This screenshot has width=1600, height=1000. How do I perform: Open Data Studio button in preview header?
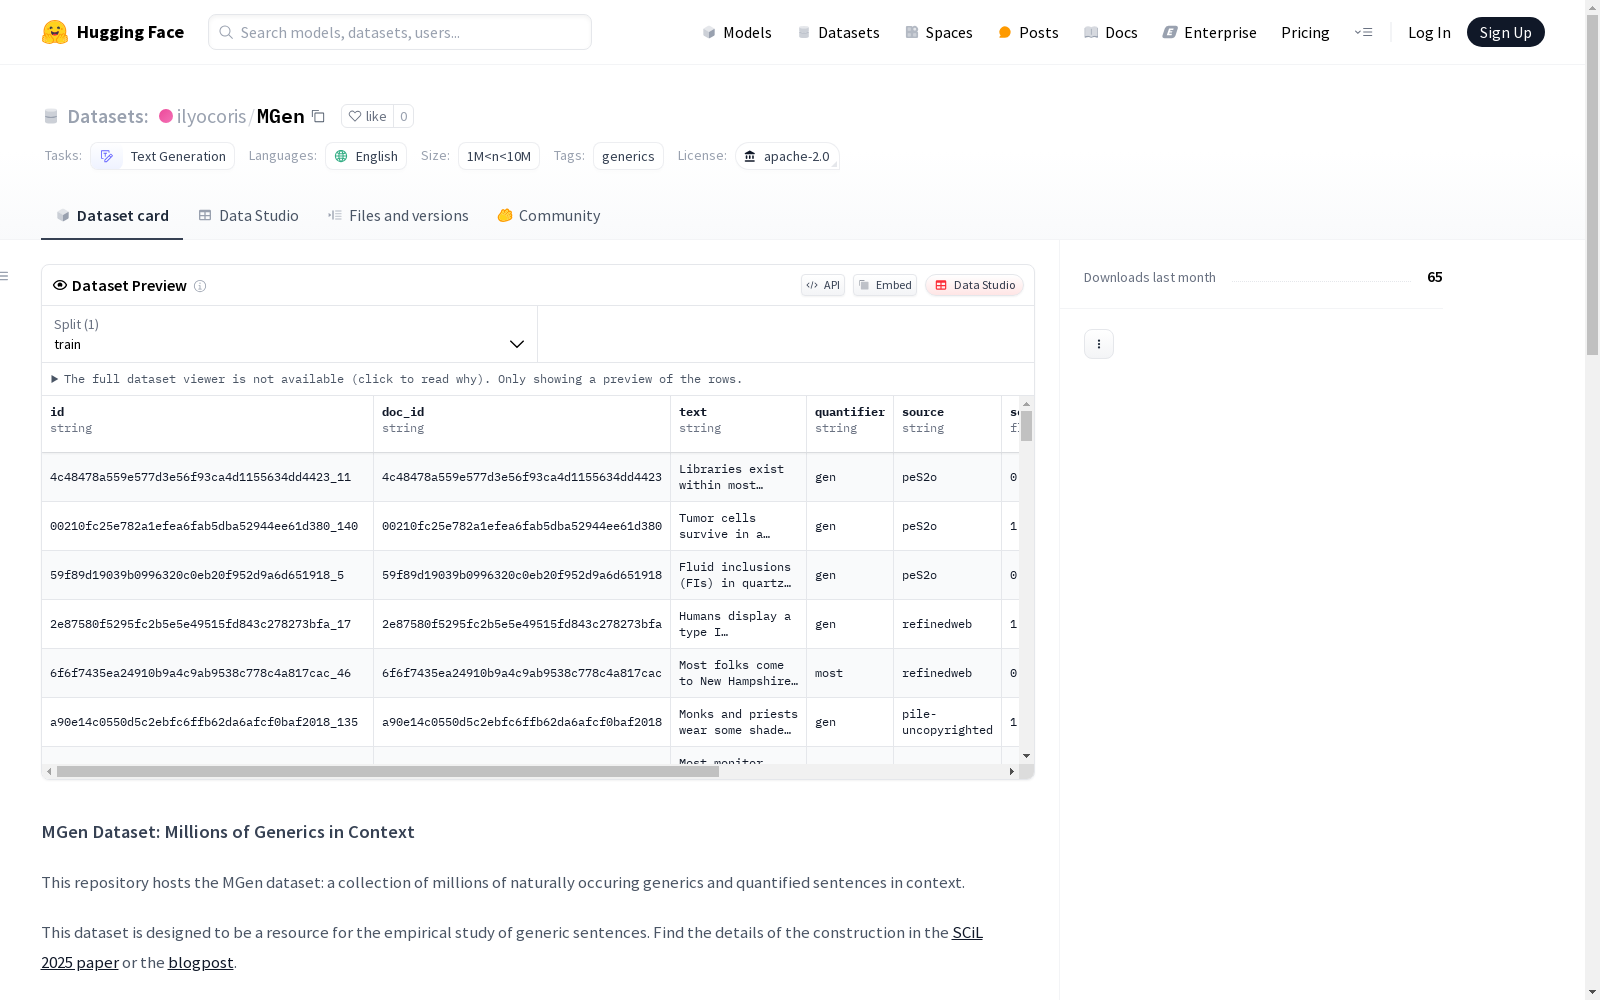click(974, 285)
